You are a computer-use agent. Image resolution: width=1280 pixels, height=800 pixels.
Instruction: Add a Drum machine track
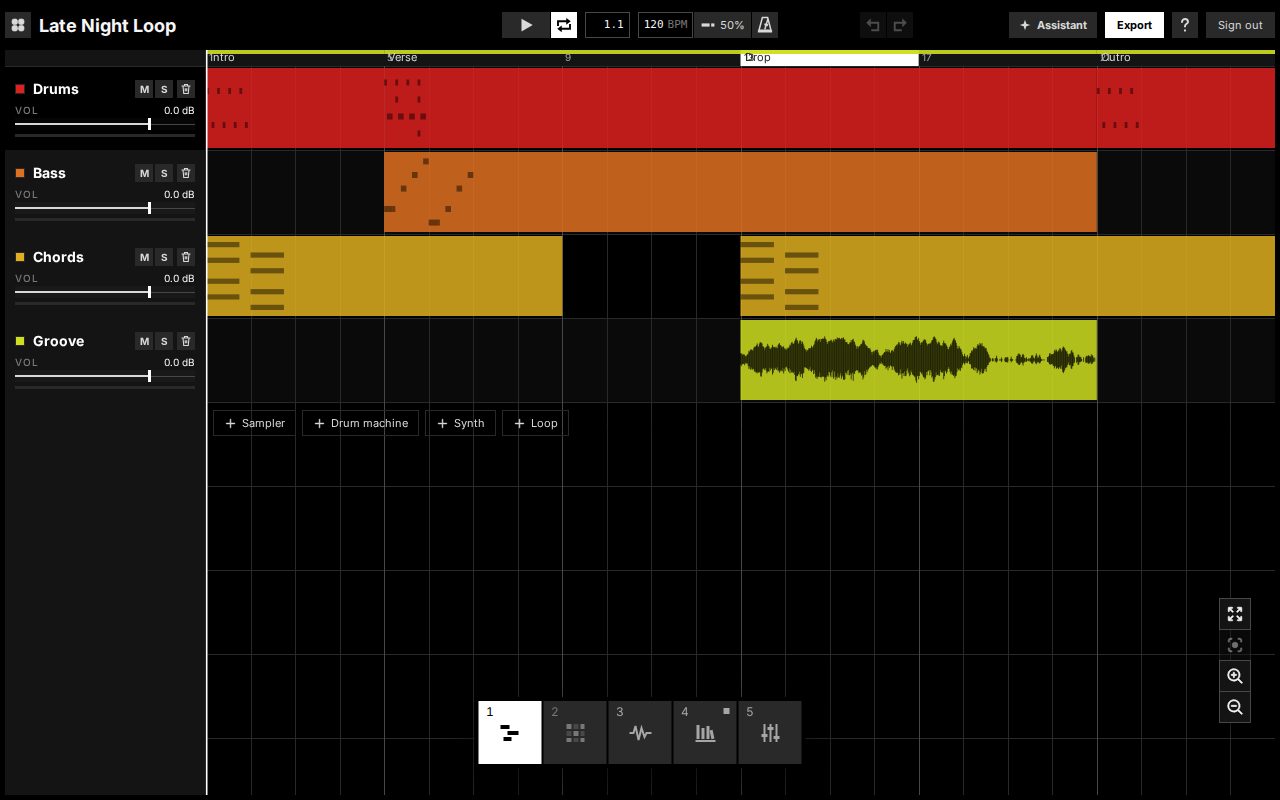tap(360, 423)
